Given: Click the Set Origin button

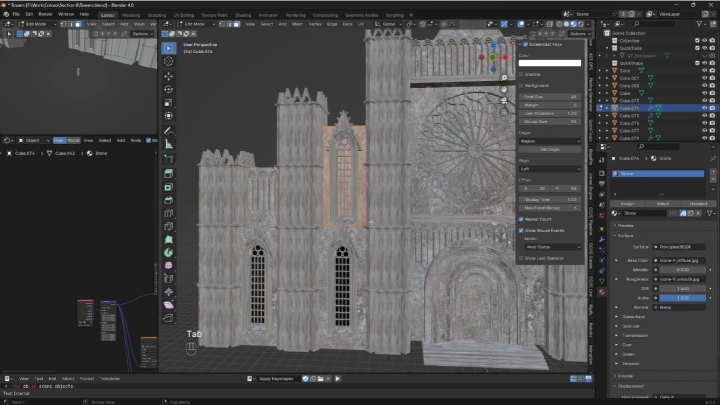Looking at the screenshot, I should coord(550,150).
